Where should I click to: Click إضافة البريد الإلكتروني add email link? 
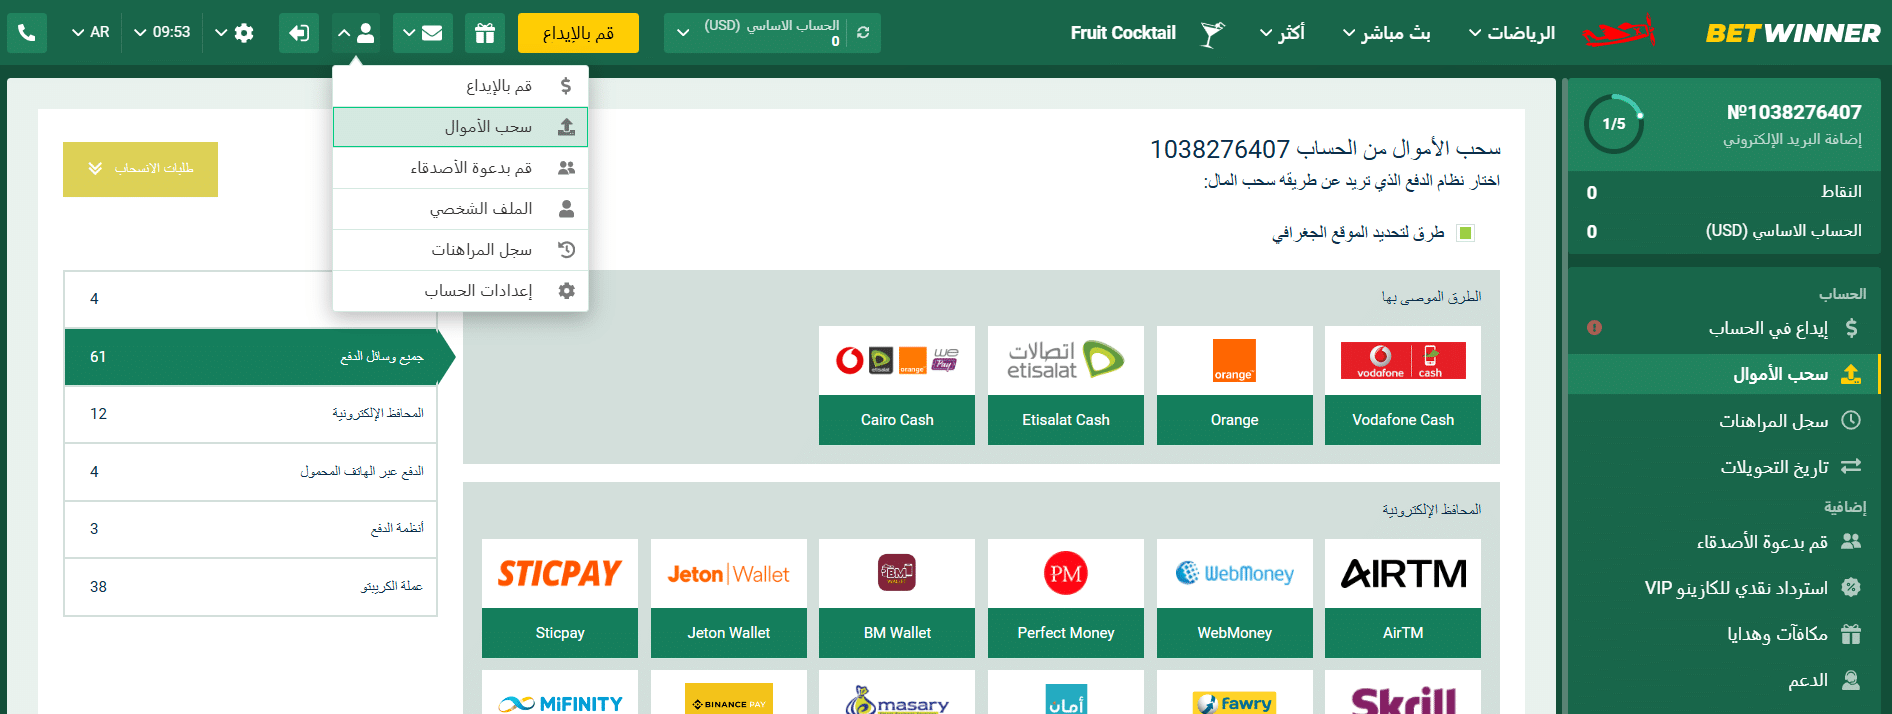pos(1792,140)
